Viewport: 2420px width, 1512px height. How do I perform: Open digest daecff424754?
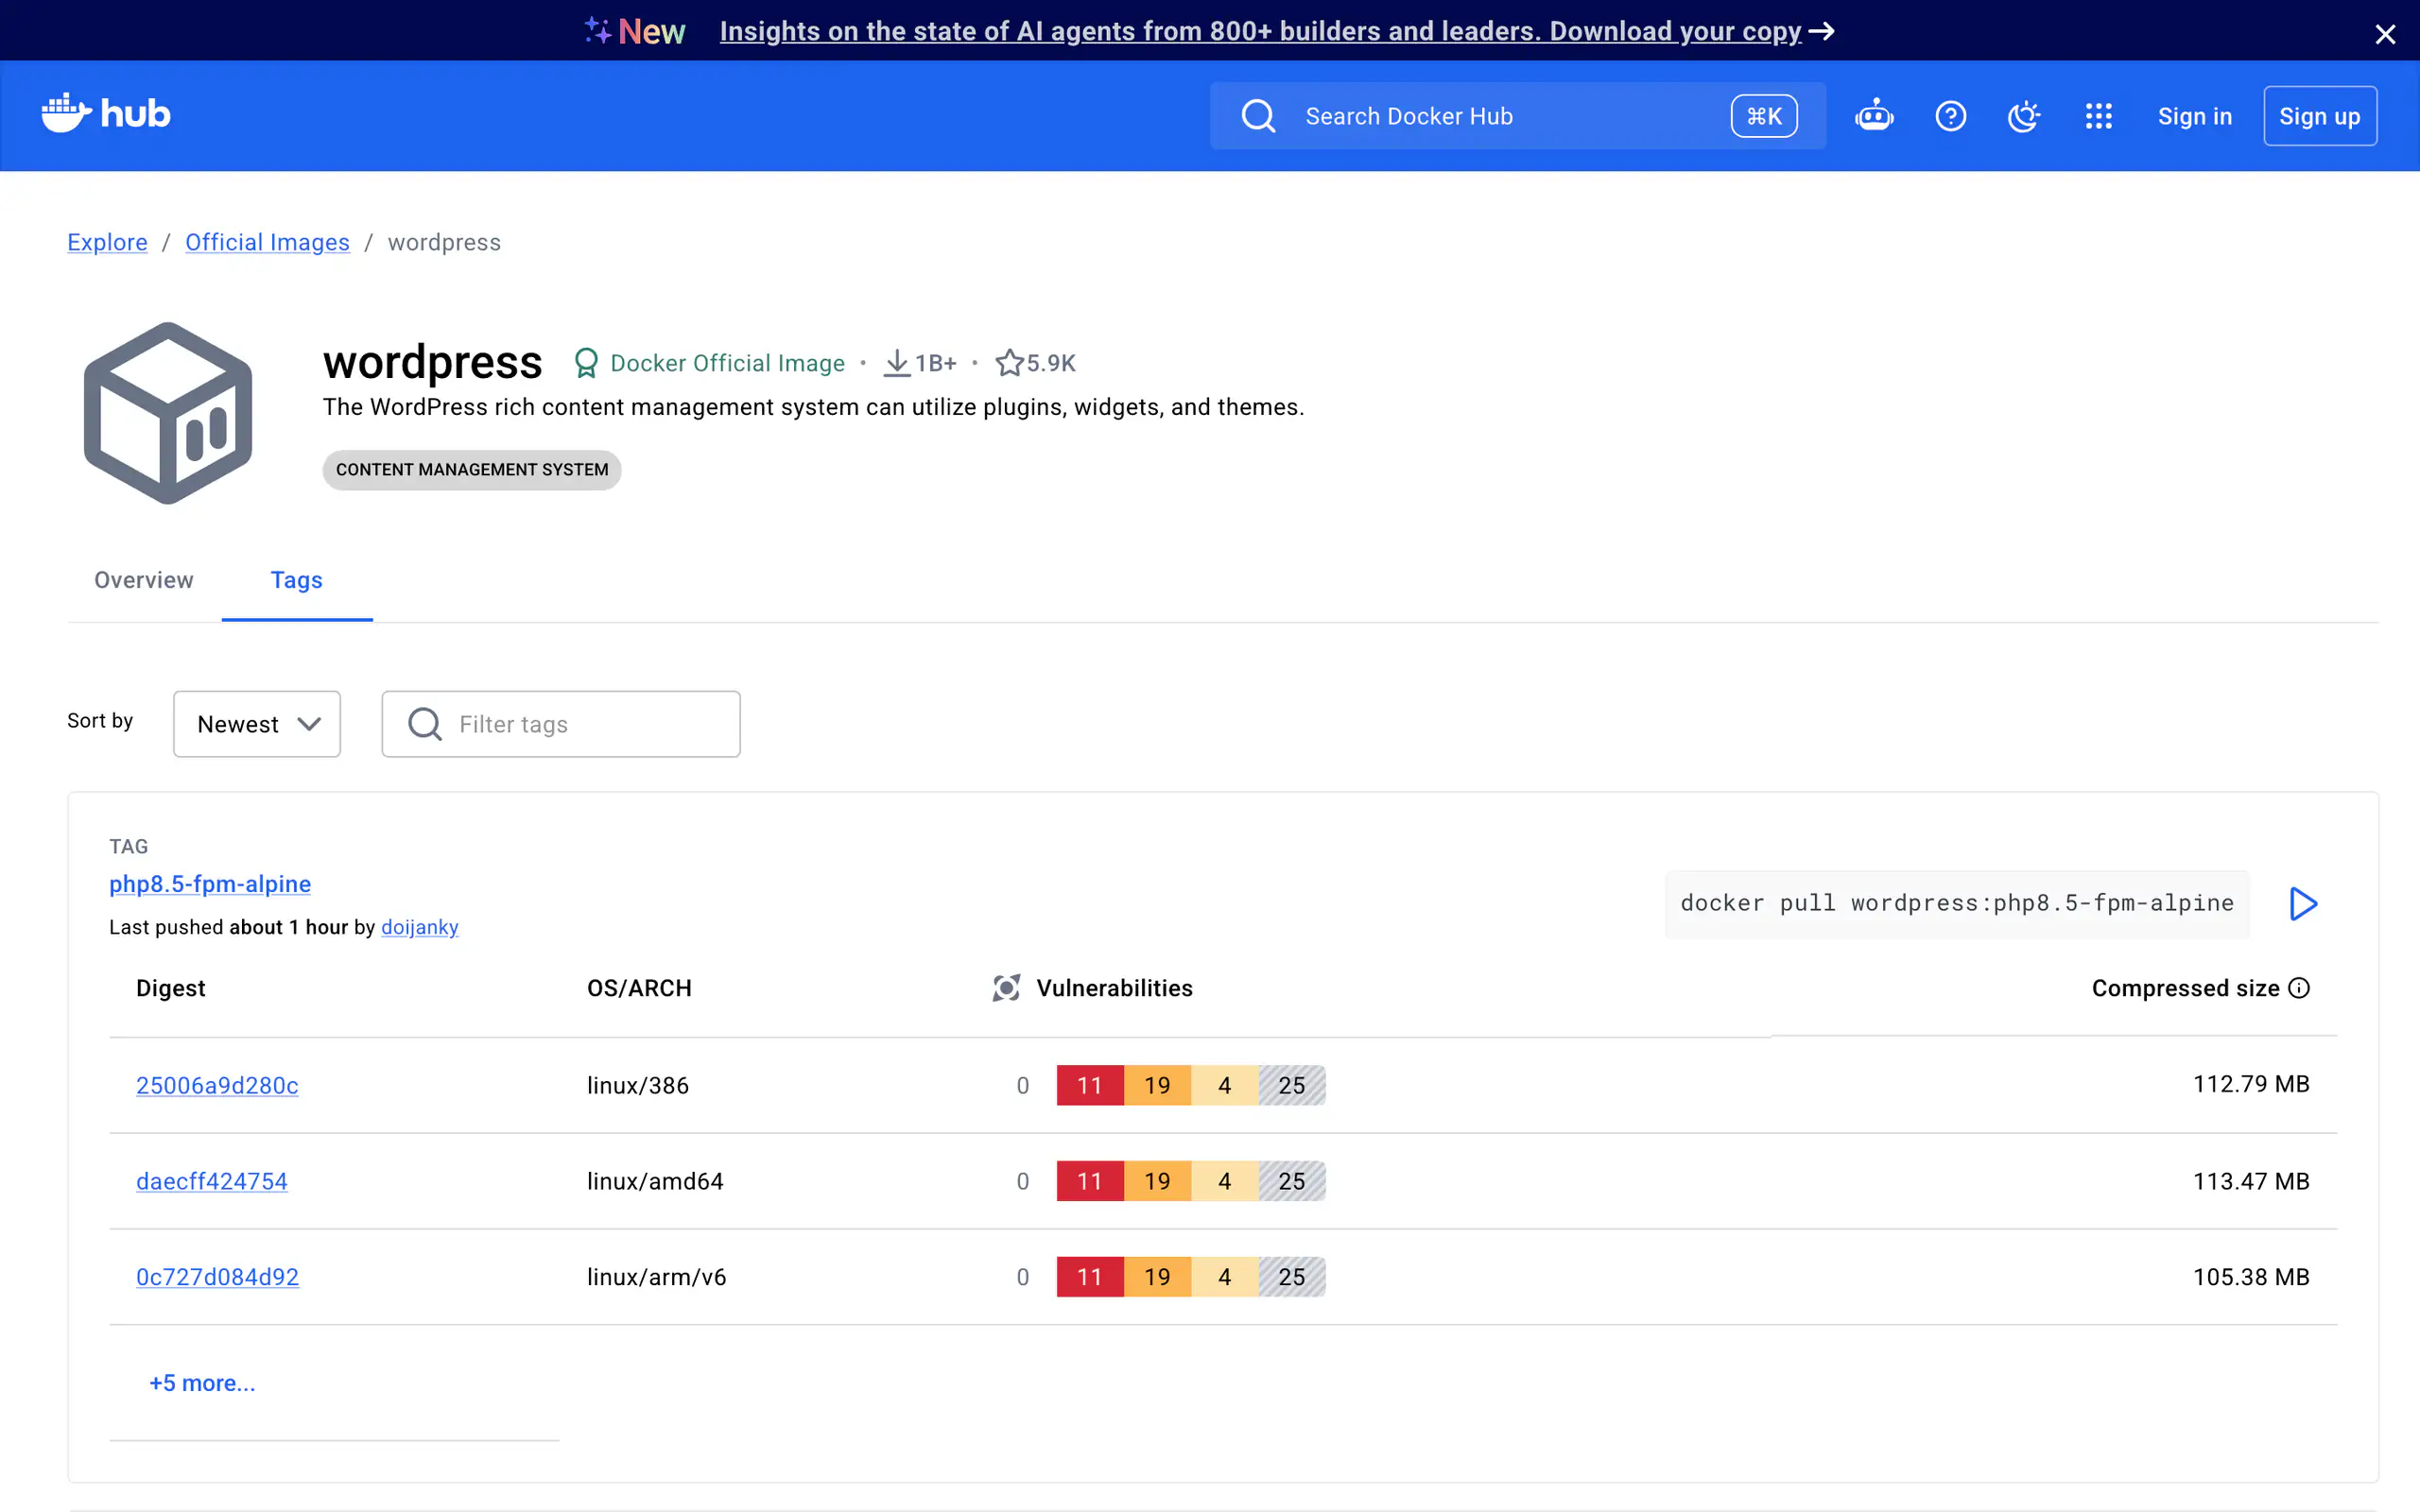click(212, 1181)
